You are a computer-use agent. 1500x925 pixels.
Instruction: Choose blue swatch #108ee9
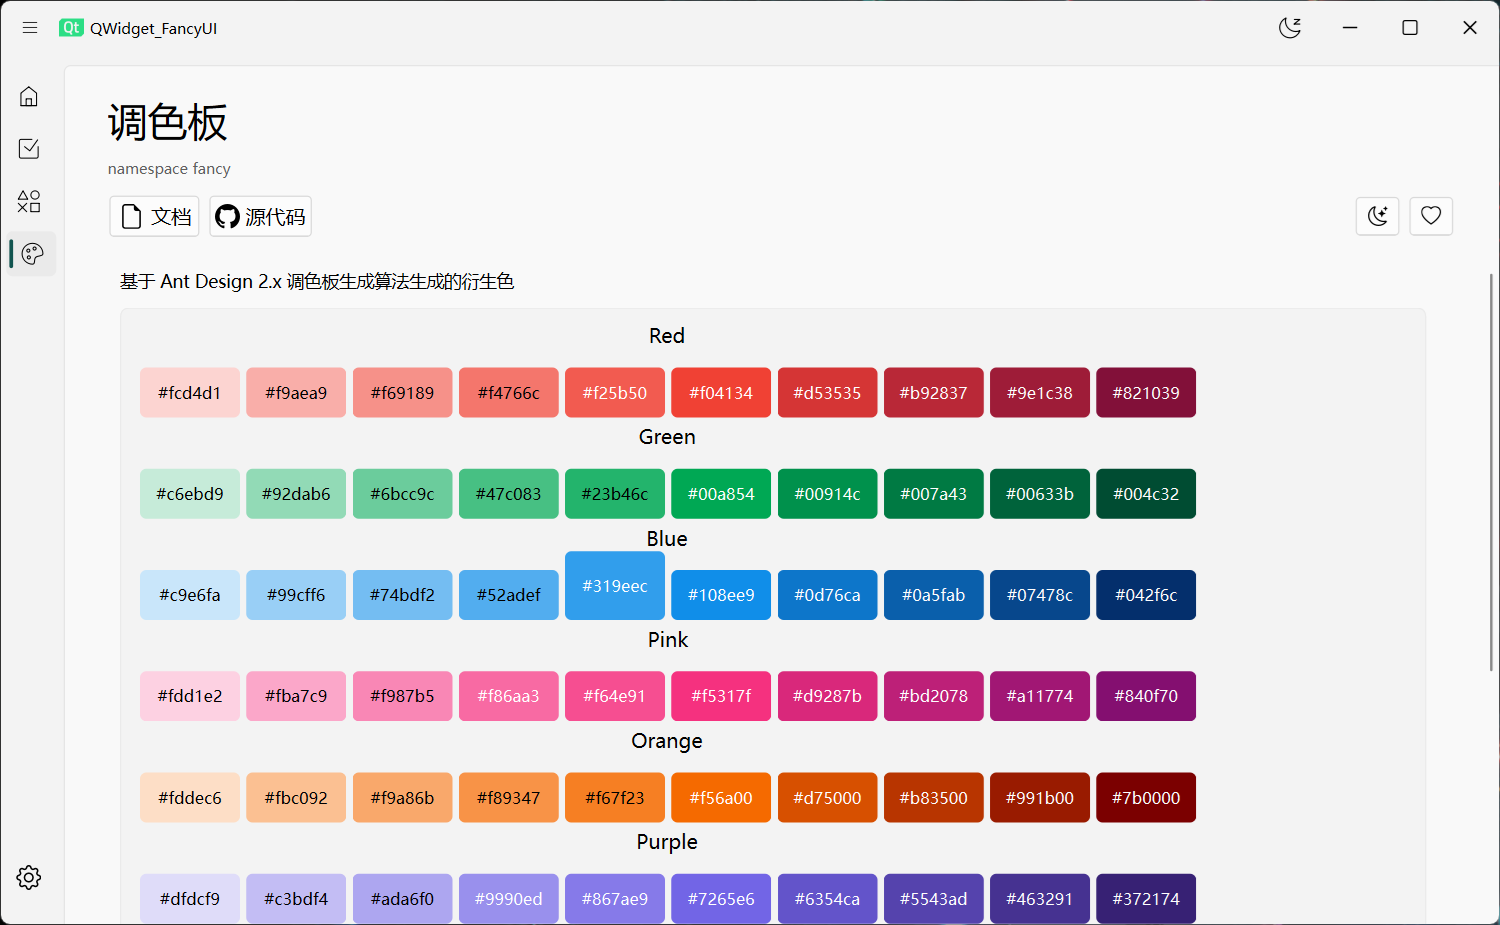click(x=721, y=595)
